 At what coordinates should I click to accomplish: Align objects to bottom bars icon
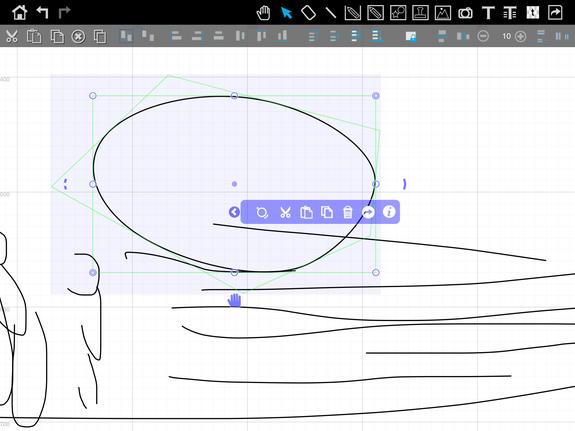click(x=282, y=36)
